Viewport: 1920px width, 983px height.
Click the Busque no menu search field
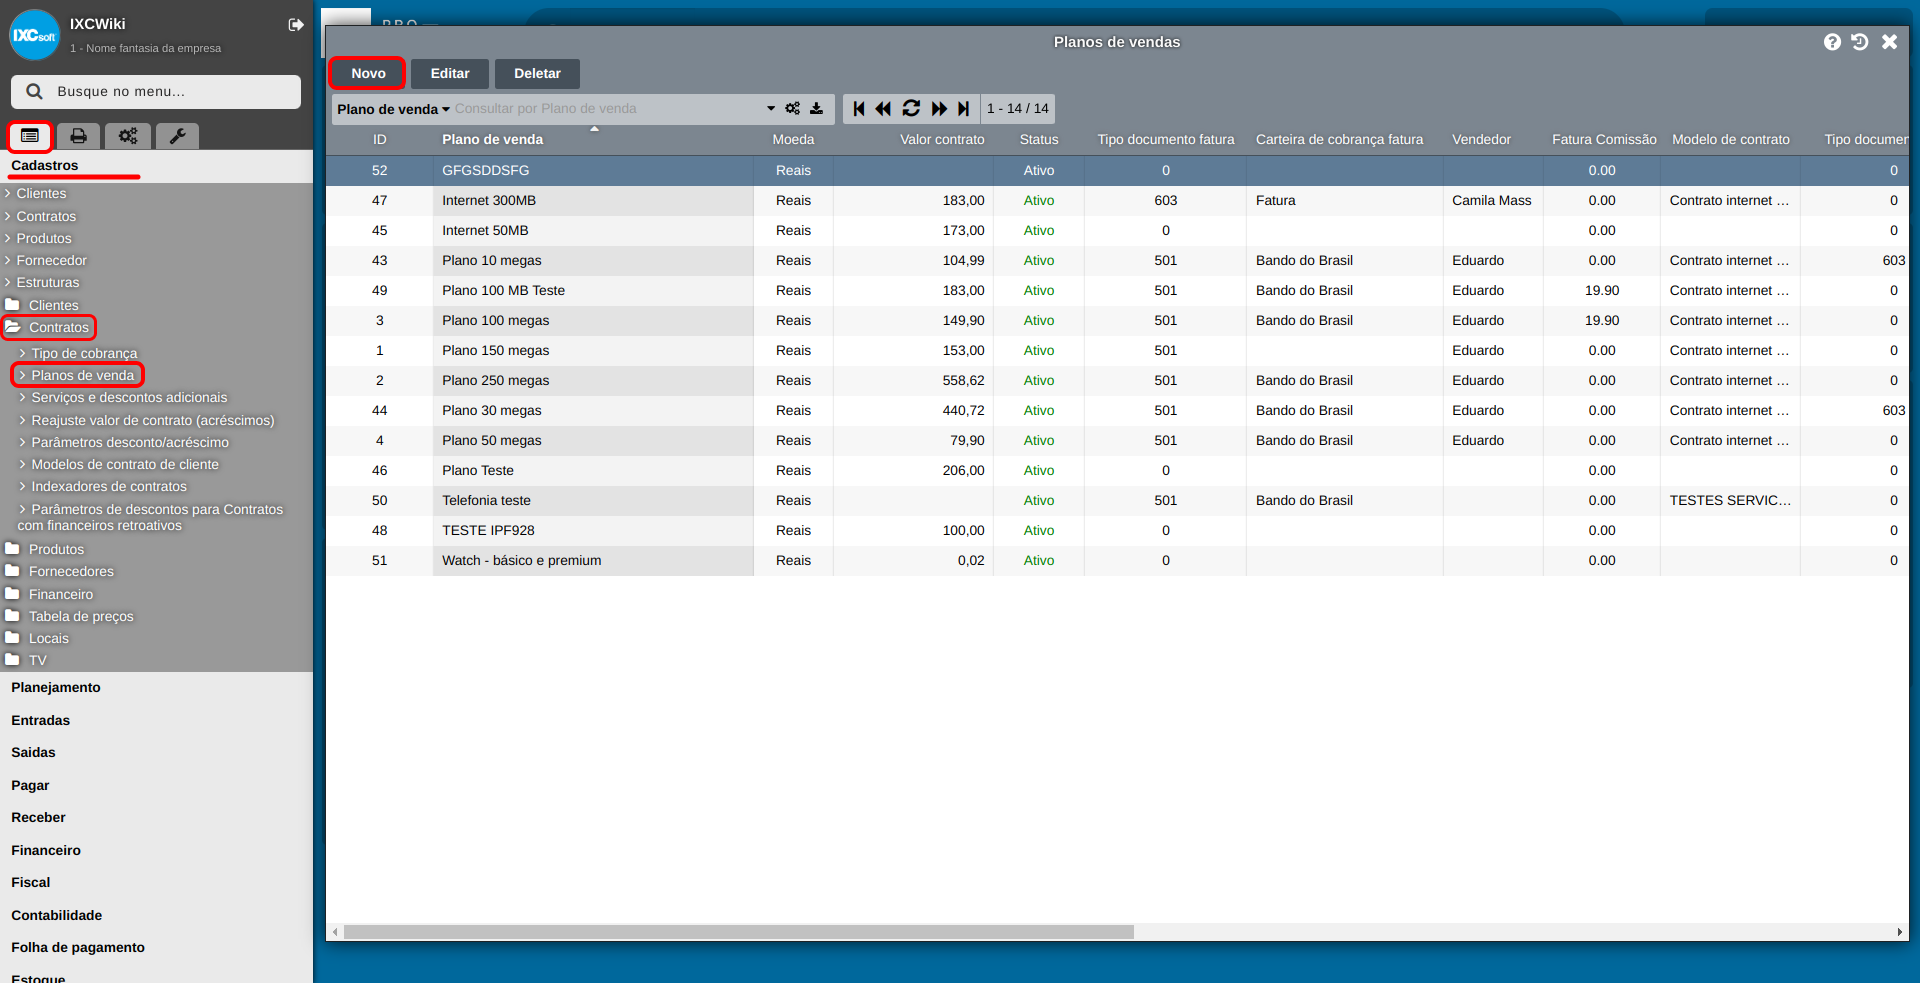coord(156,91)
